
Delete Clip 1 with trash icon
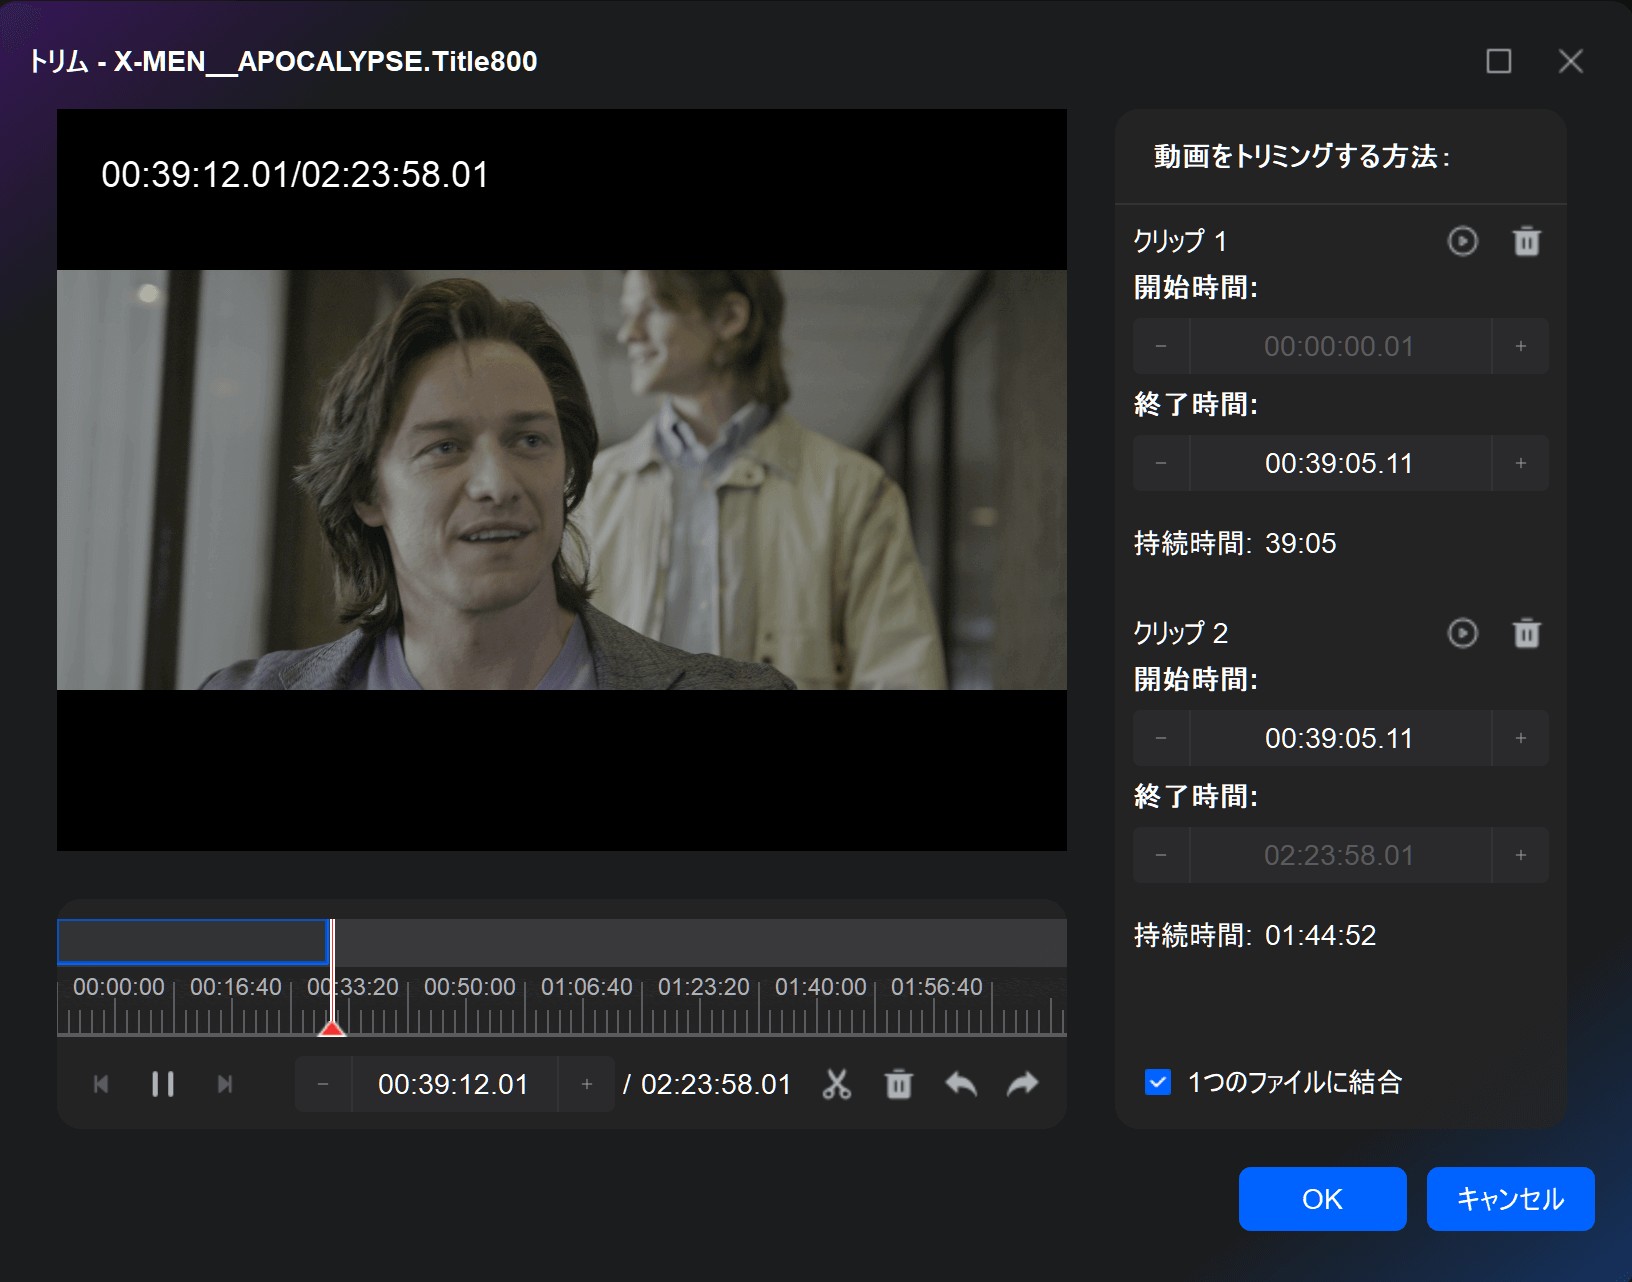[x=1526, y=241]
